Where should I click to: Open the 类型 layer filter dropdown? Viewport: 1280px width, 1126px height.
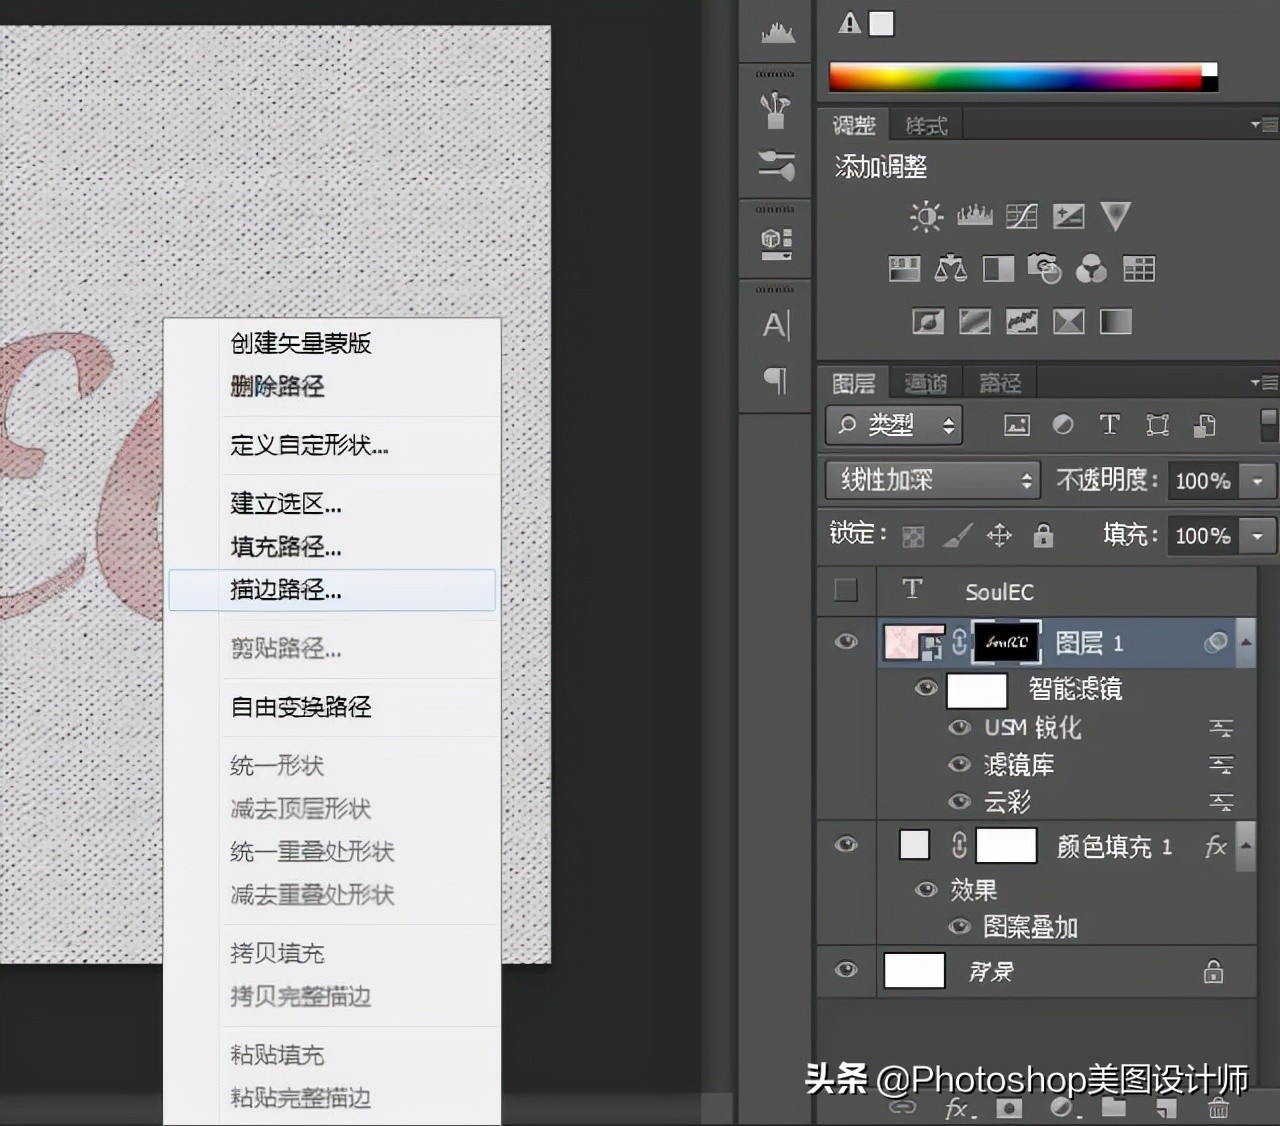[891, 425]
